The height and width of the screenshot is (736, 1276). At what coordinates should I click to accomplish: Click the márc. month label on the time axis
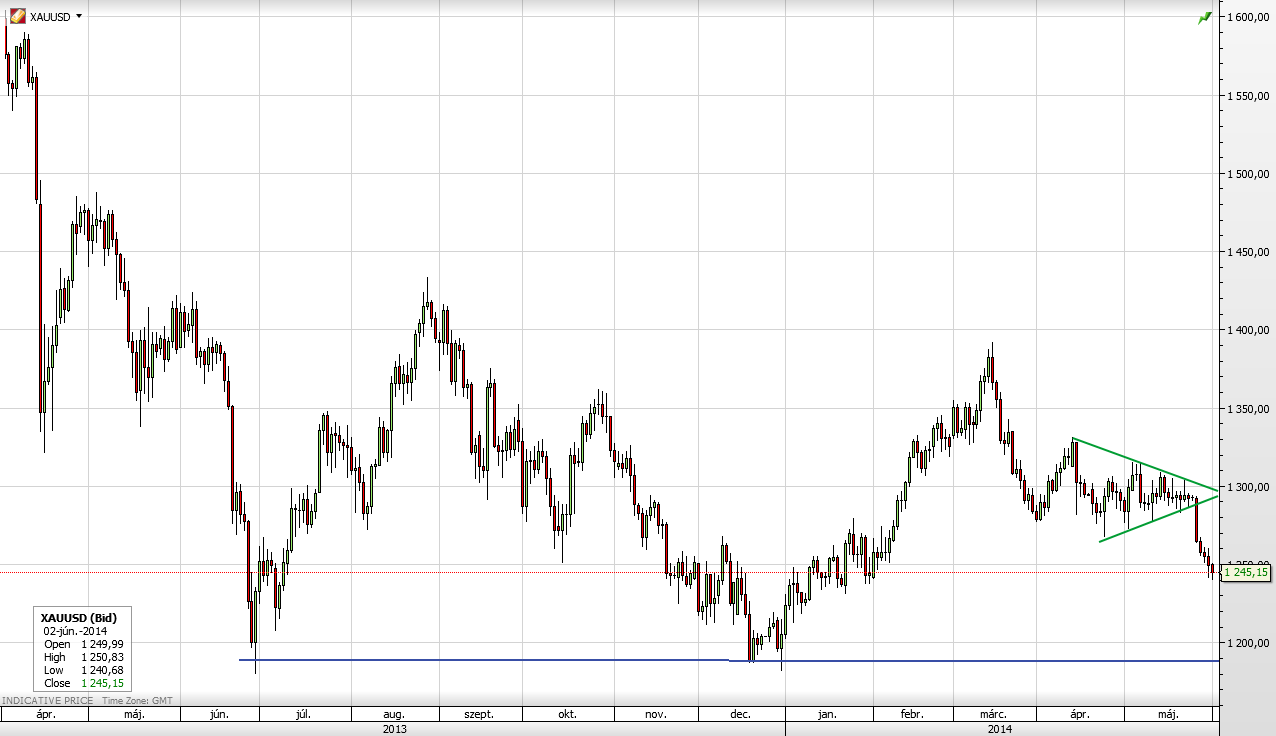click(x=993, y=715)
